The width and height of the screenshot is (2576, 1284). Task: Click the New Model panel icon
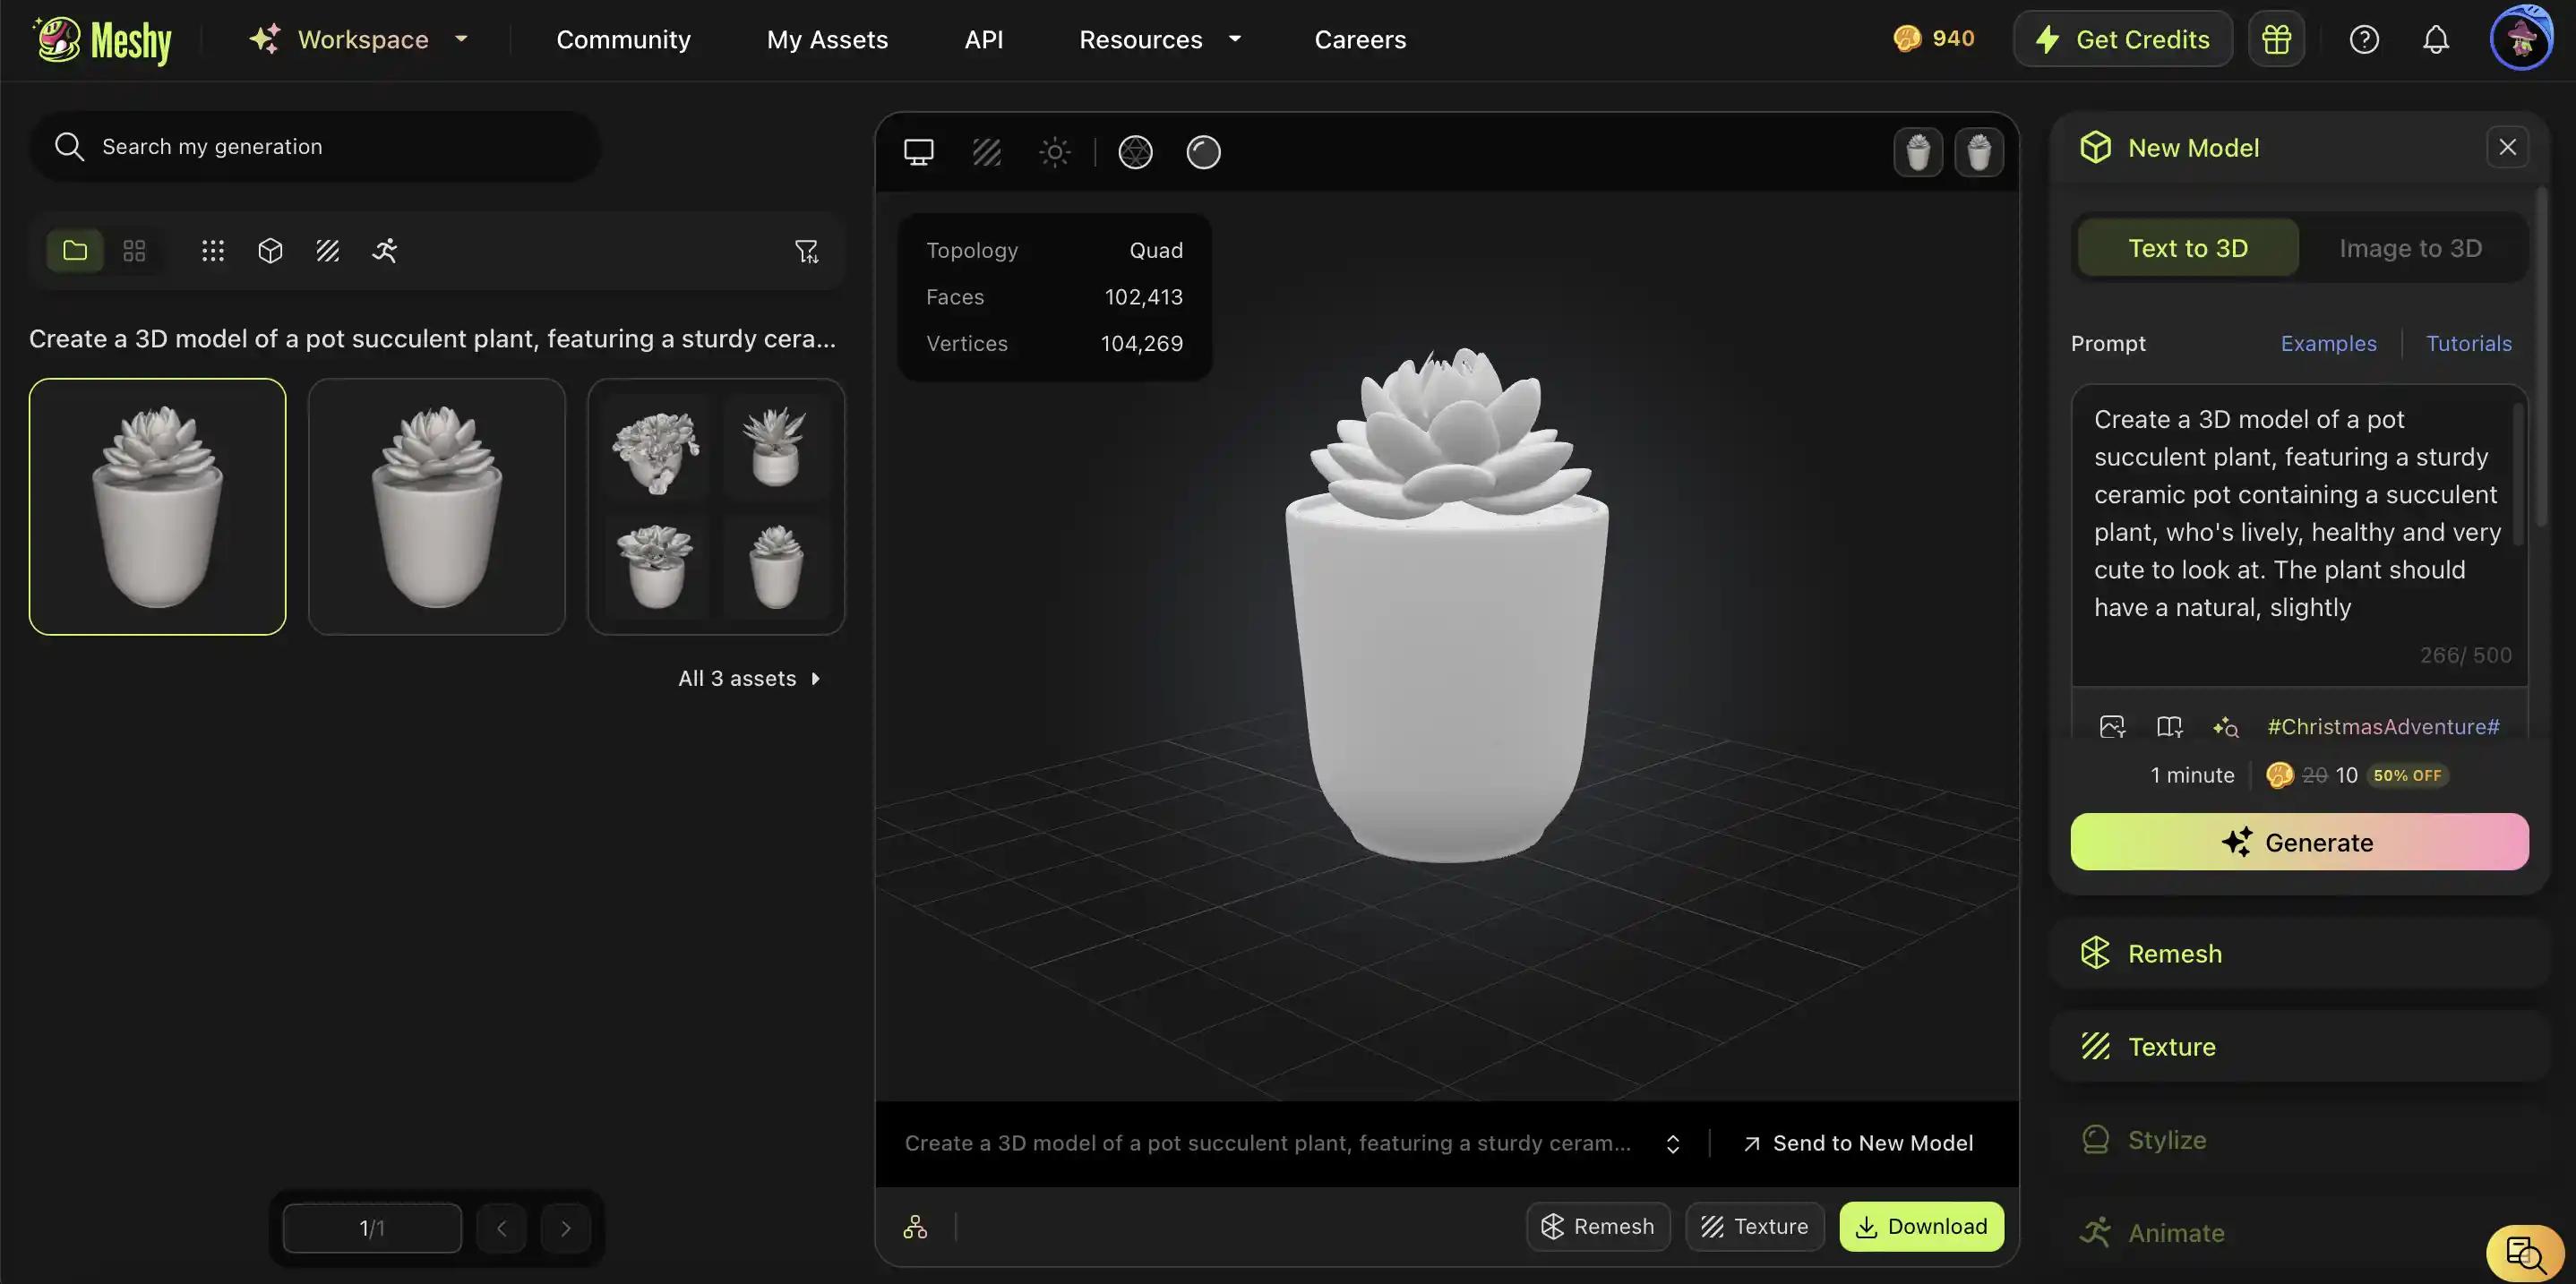click(2093, 146)
